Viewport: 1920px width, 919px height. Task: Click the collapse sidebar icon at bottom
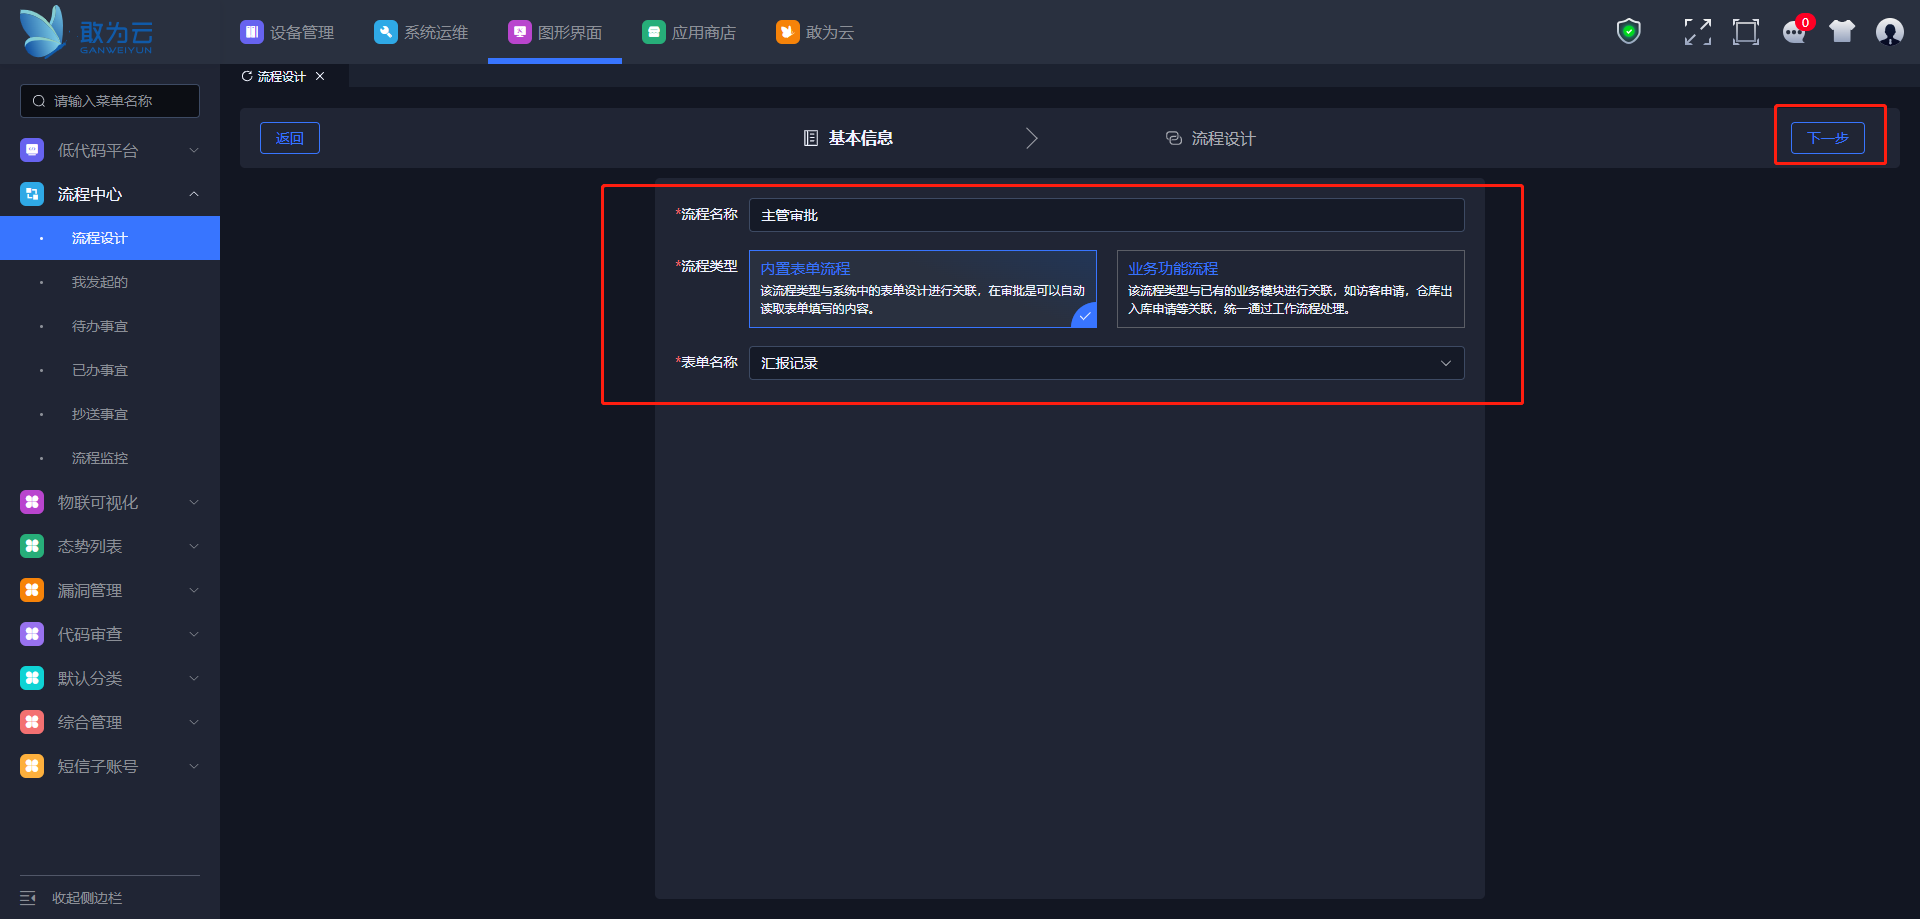(x=28, y=898)
